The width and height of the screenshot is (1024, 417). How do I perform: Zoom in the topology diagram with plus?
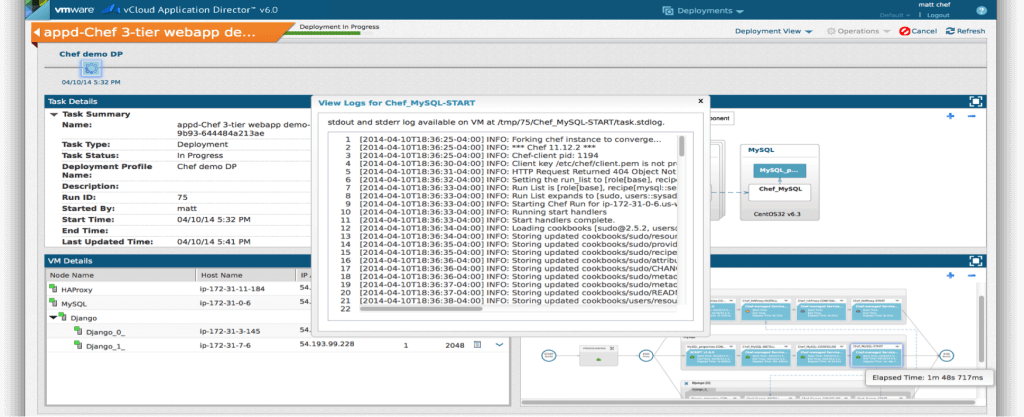pyautogui.click(x=950, y=117)
